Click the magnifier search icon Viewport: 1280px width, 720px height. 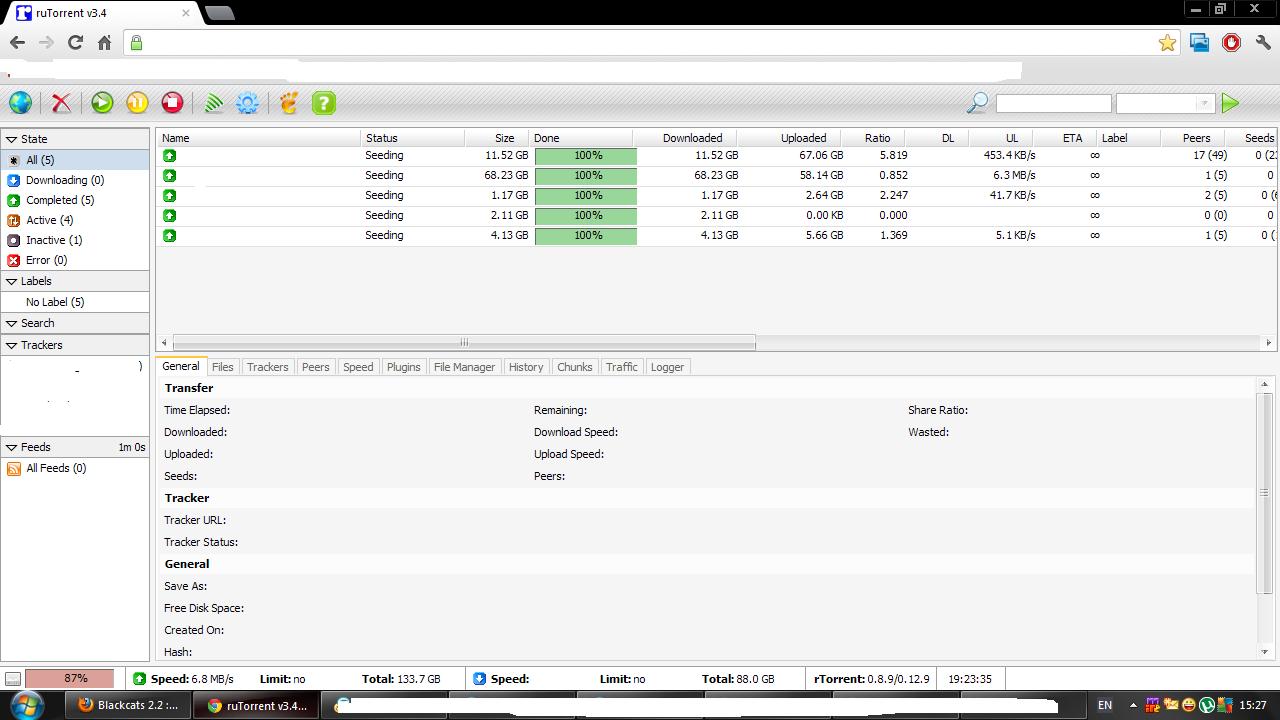coord(977,102)
